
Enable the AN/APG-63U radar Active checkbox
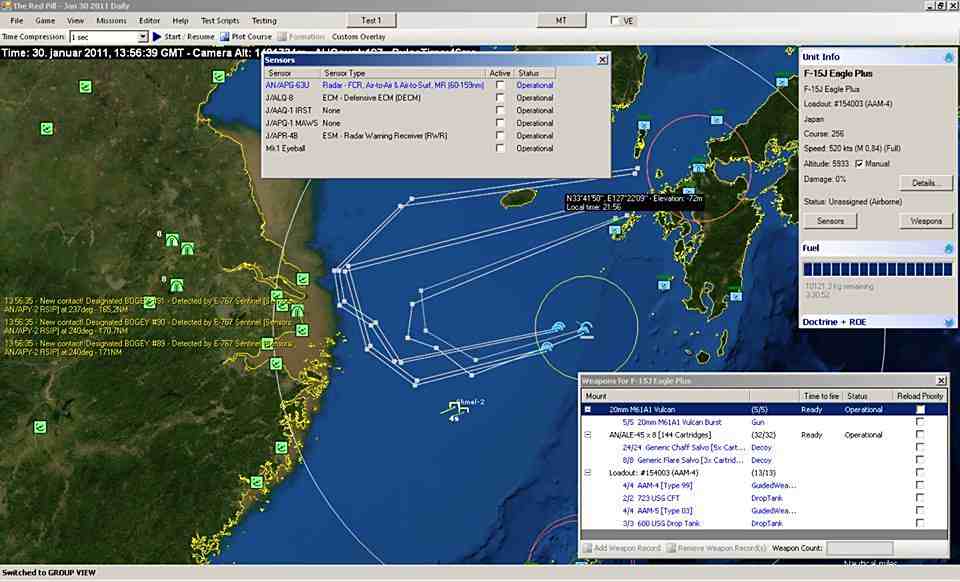(x=500, y=86)
